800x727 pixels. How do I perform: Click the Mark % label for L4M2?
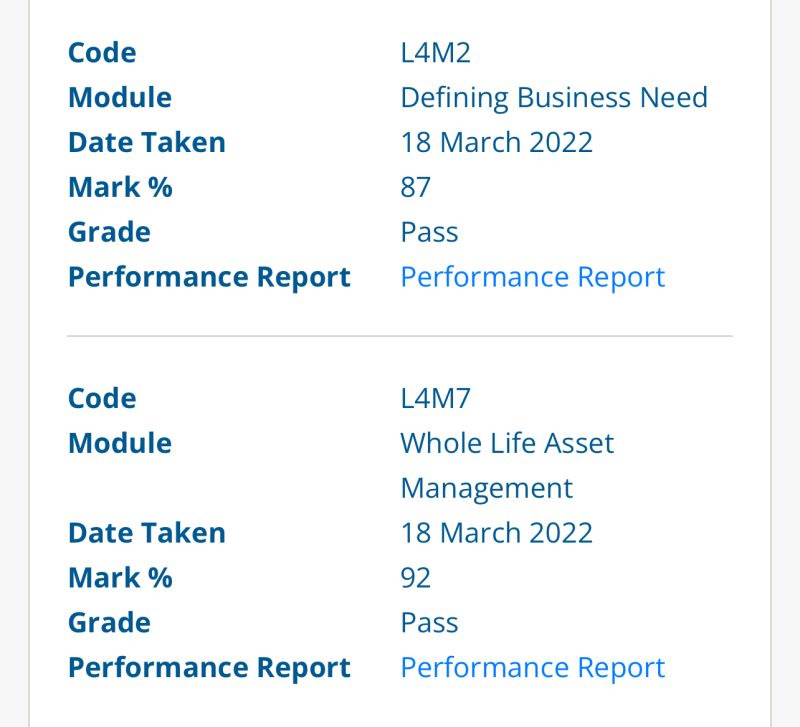(x=119, y=186)
